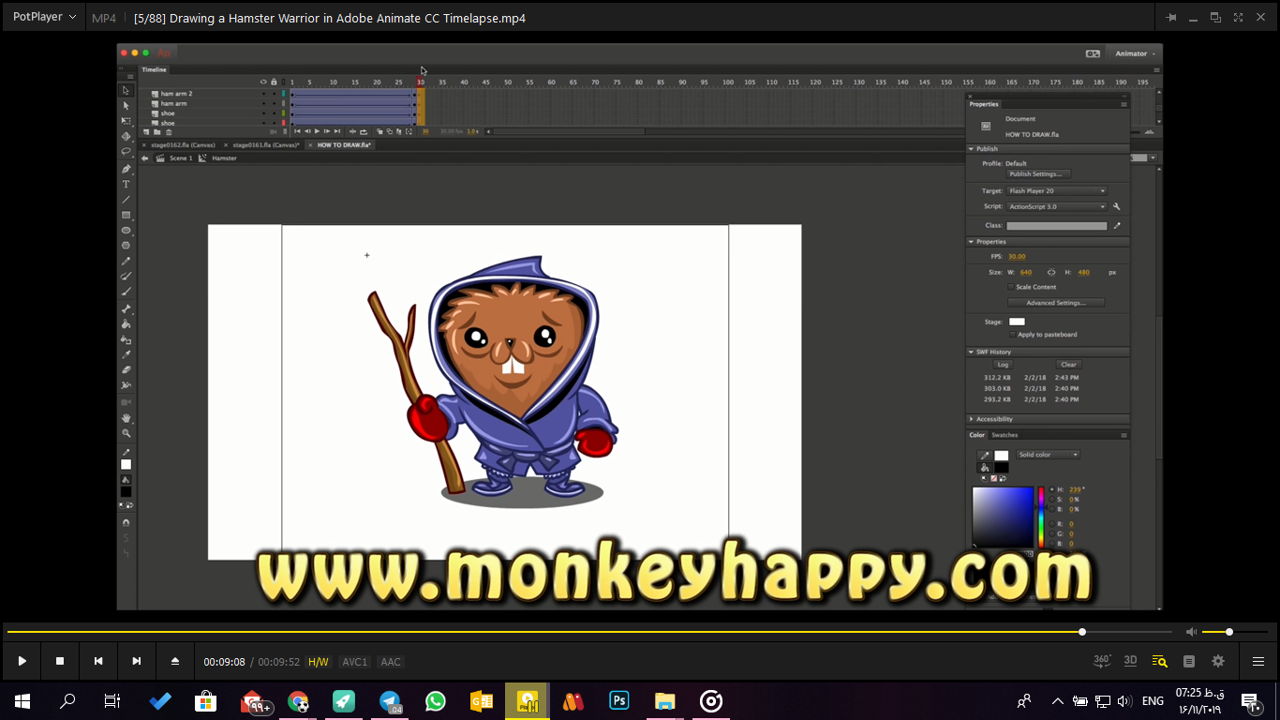Screen dimensions: 1280x720
Task: Select the Line tool
Action: click(126, 200)
